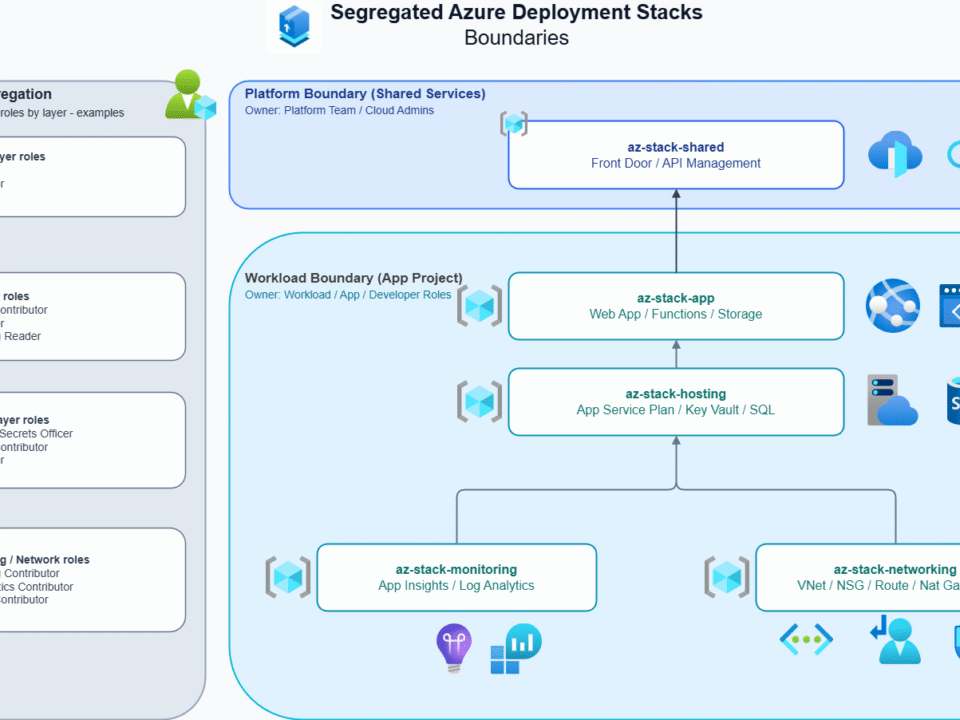
Task: Click the Web App globe icon
Action: pyautogui.click(x=892, y=305)
